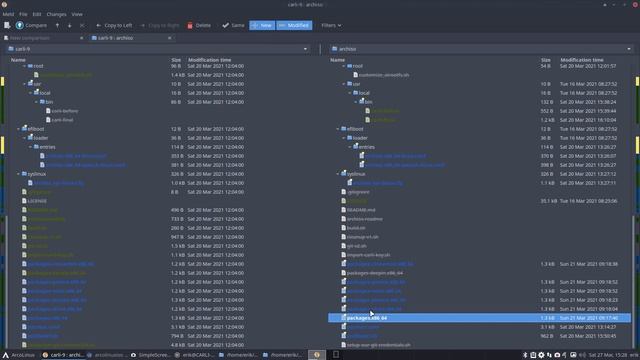Click the grayed-out X stop icon in toolbar
This screenshot has width=640, height=360.
(x=82, y=25)
